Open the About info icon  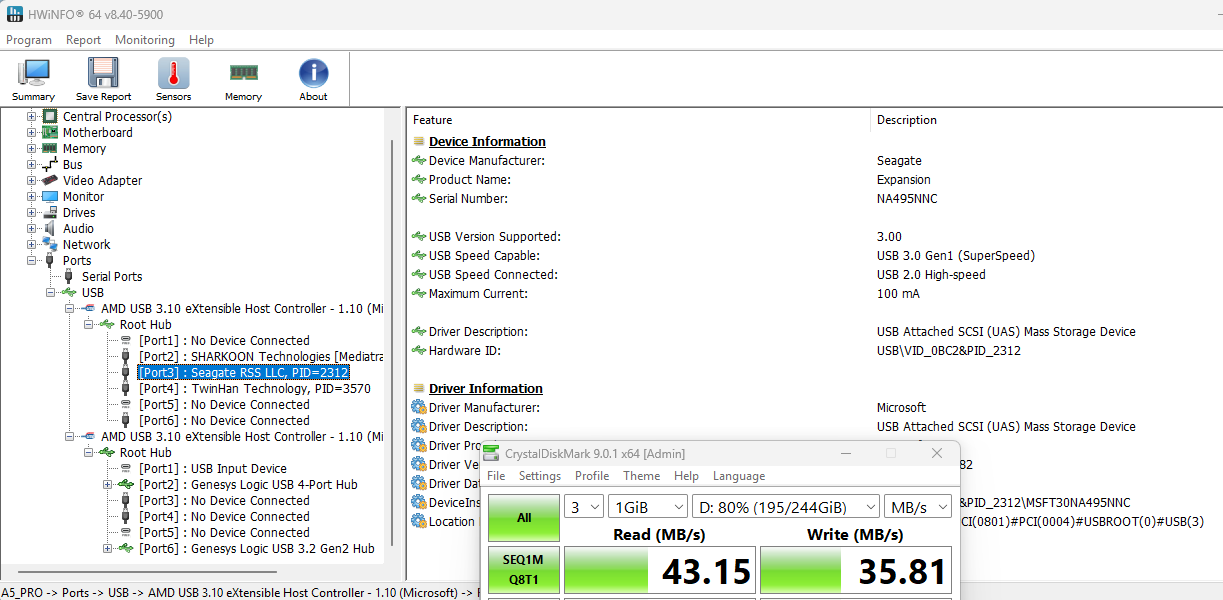[x=313, y=74]
